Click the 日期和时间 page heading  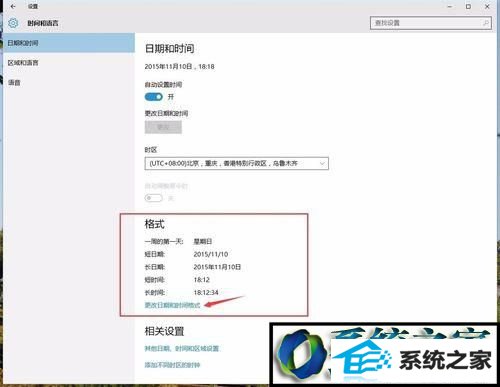click(169, 49)
